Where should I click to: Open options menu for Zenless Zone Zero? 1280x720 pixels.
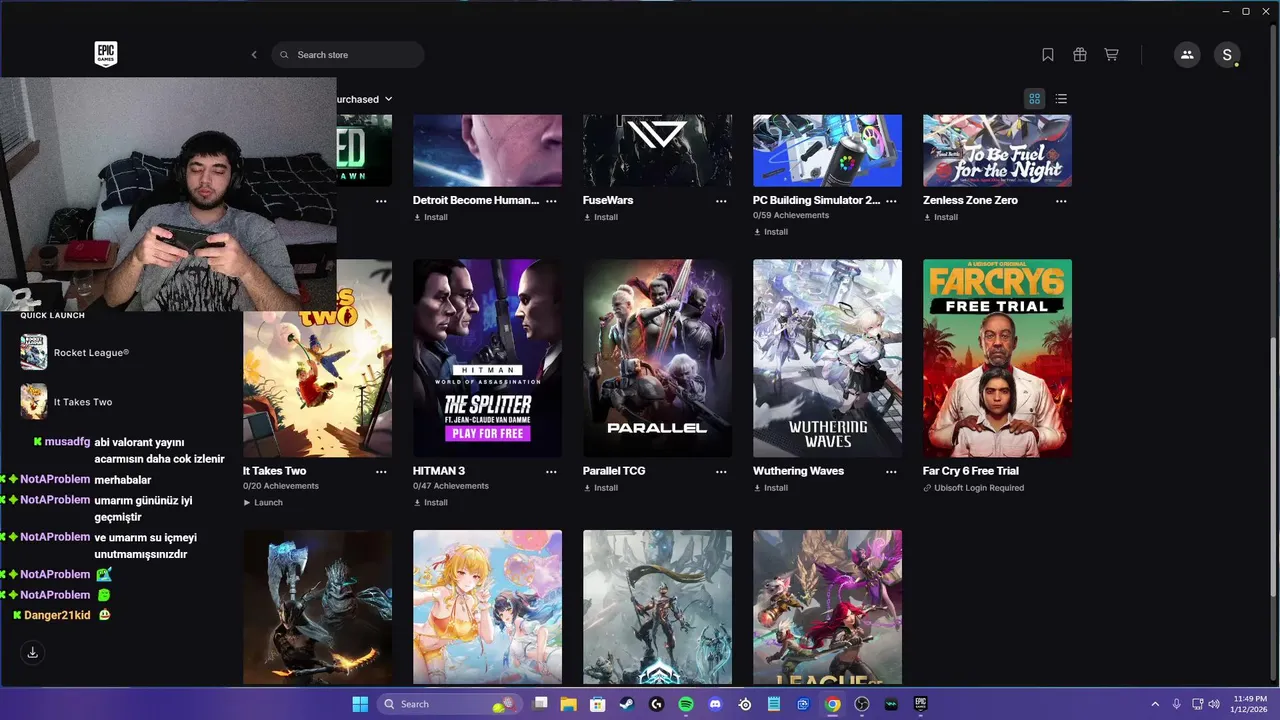[1061, 201]
